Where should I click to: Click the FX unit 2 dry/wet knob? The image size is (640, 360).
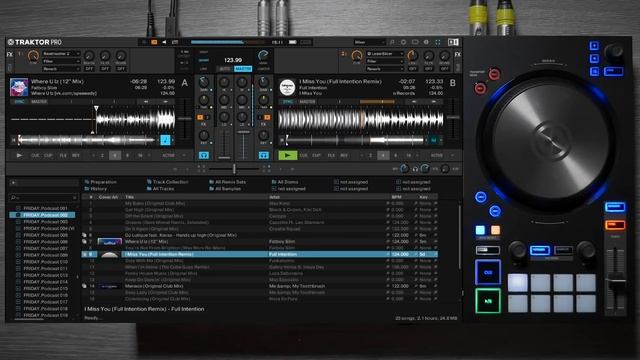(x=357, y=56)
